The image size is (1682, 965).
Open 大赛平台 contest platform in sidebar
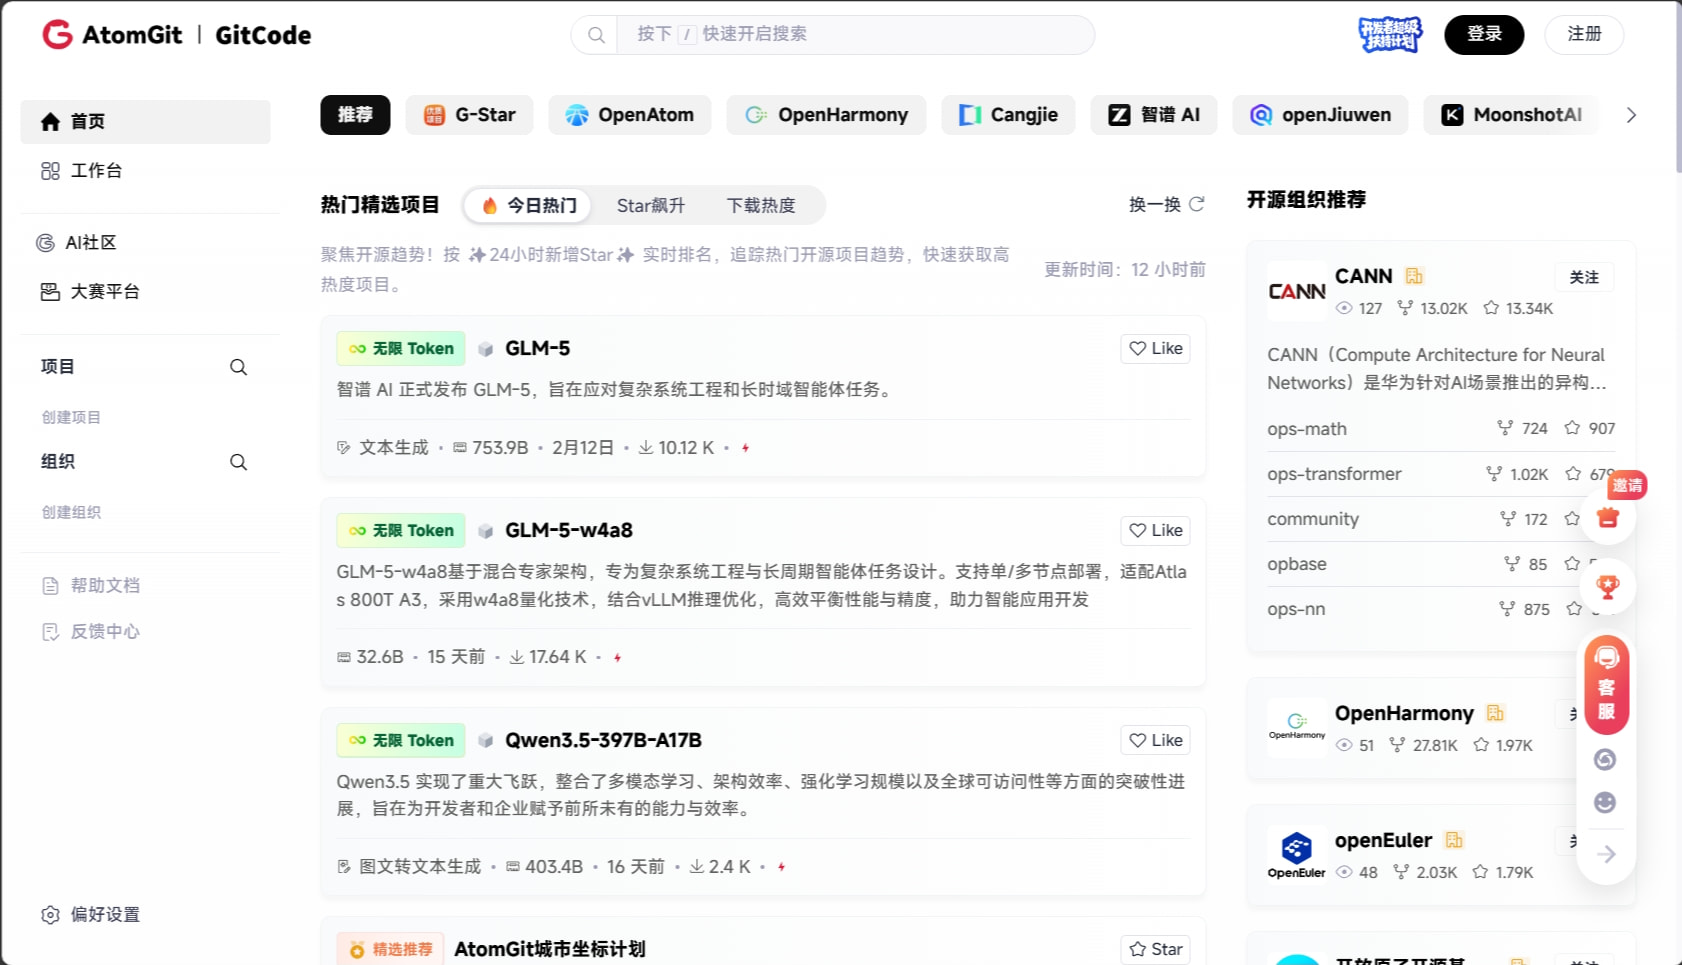click(146, 292)
